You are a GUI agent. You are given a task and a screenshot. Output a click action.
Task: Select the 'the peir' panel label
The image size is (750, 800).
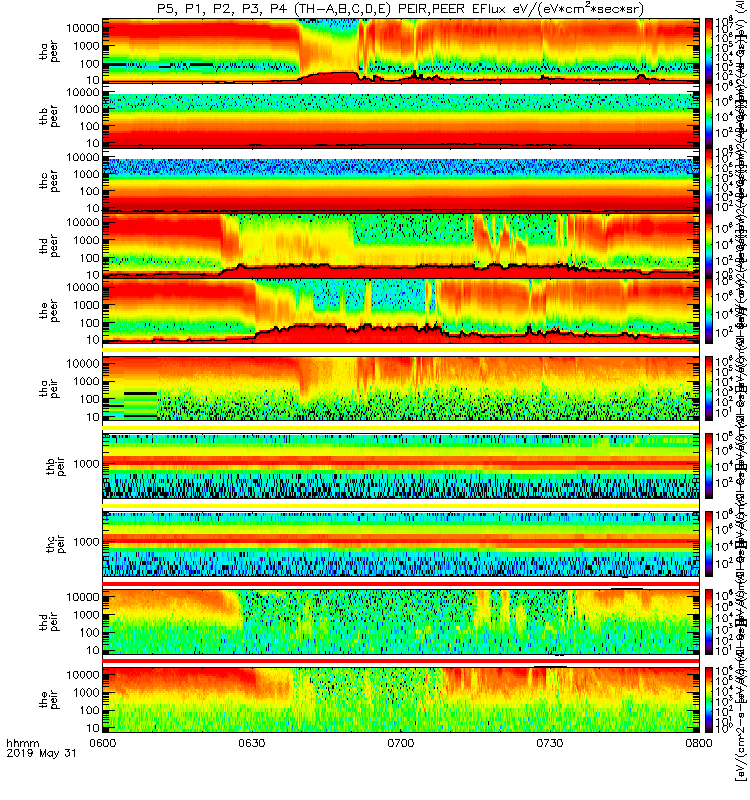(49, 699)
